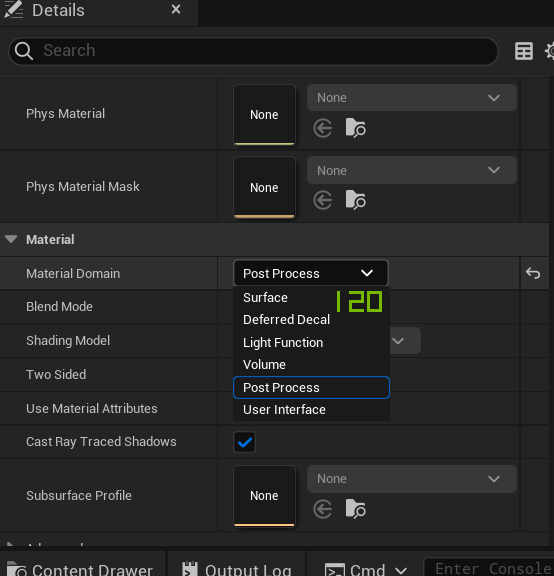
Task: Click the Details search field
Action: click(253, 51)
